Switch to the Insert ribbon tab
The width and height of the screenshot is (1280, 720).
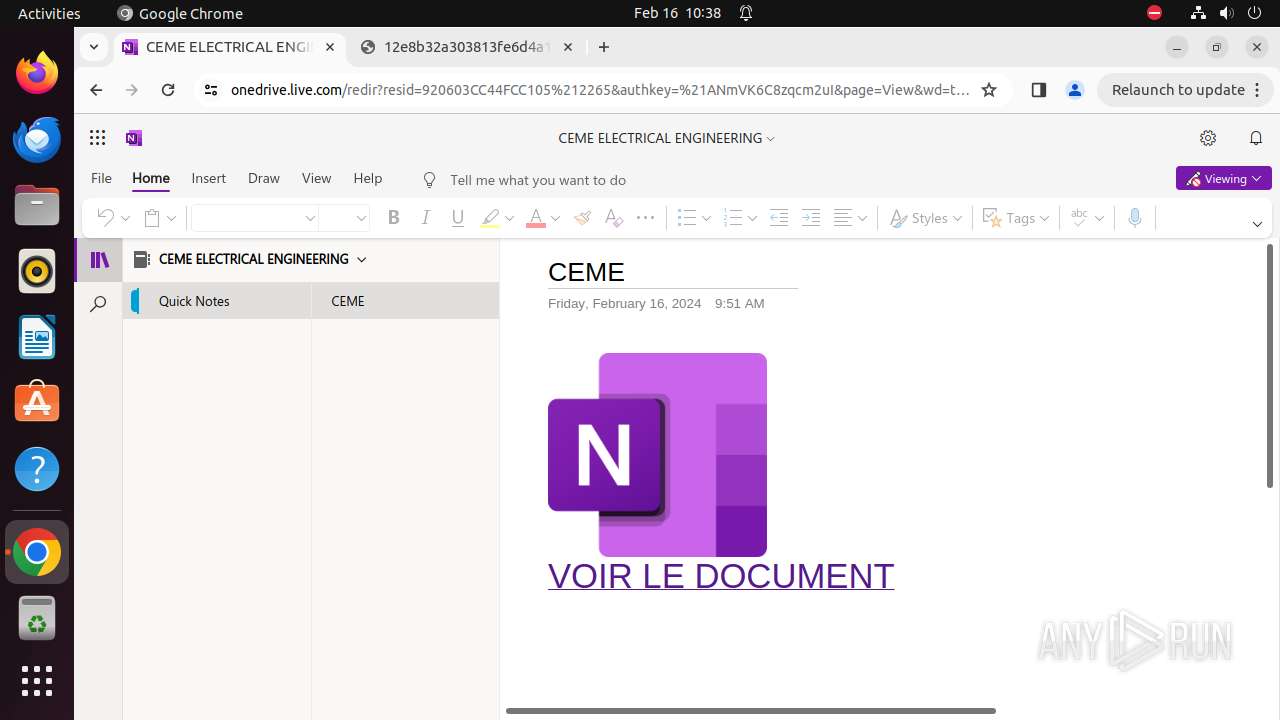point(208,178)
